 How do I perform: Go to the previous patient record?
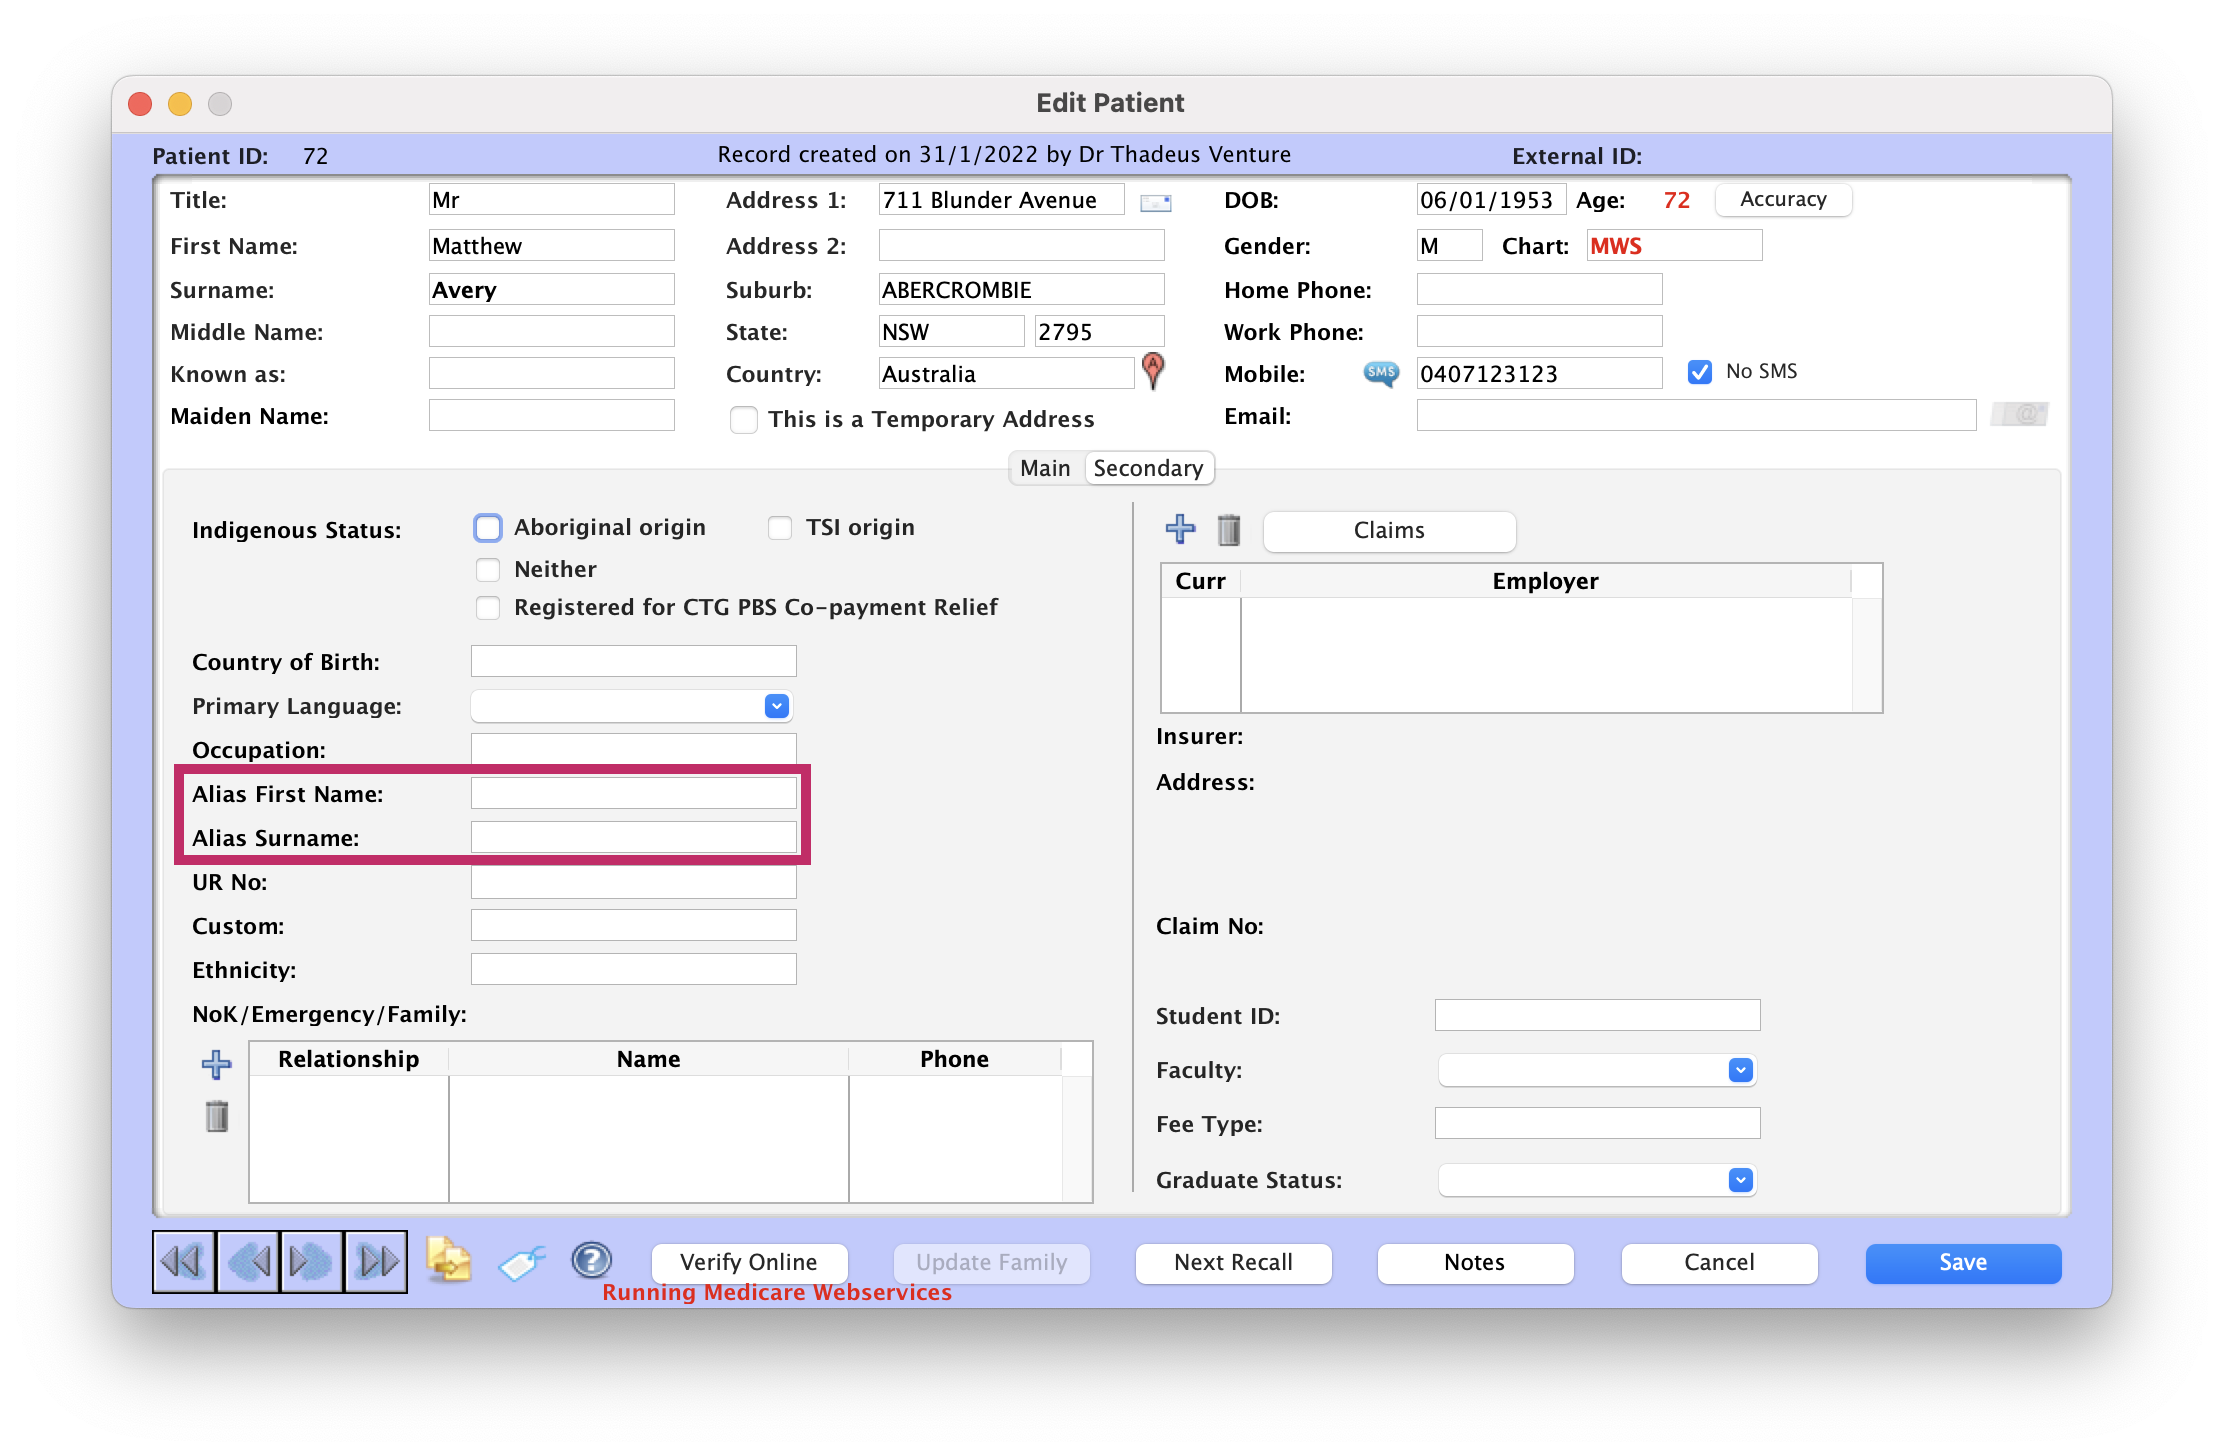tap(247, 1262)
